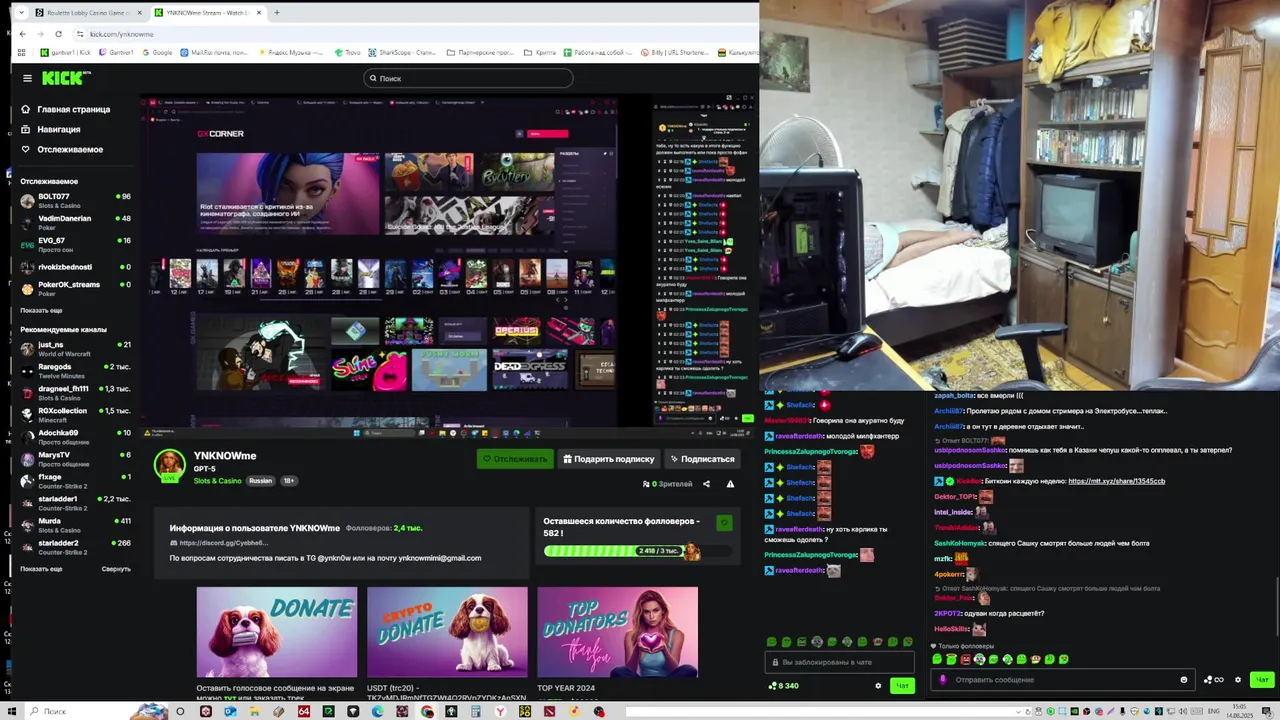1280x720 pixels.
Task: Click green Чат button in right chat
Action: tap(1262, 680)
